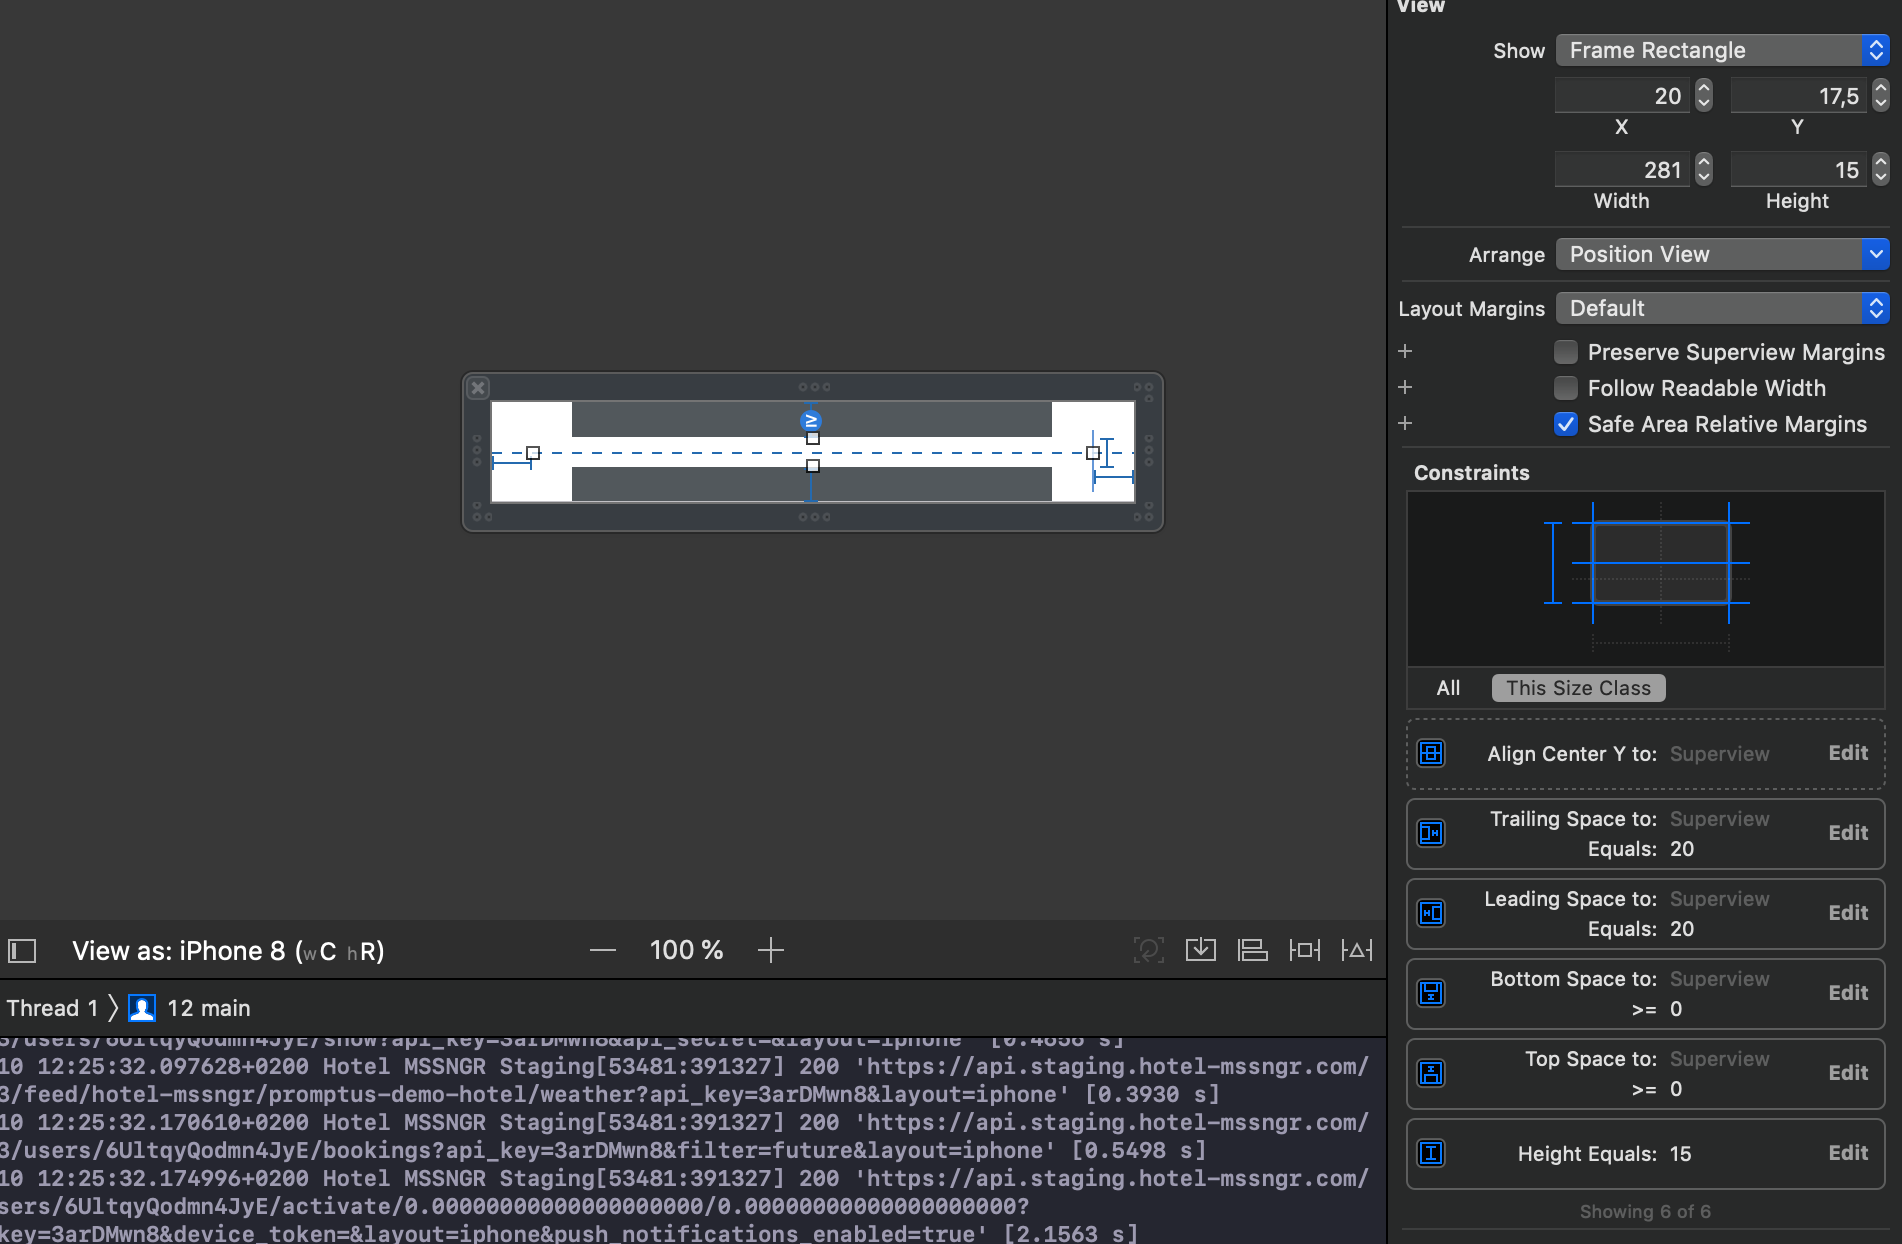
Task: Click the Width value stepper
Action: 1704,170
